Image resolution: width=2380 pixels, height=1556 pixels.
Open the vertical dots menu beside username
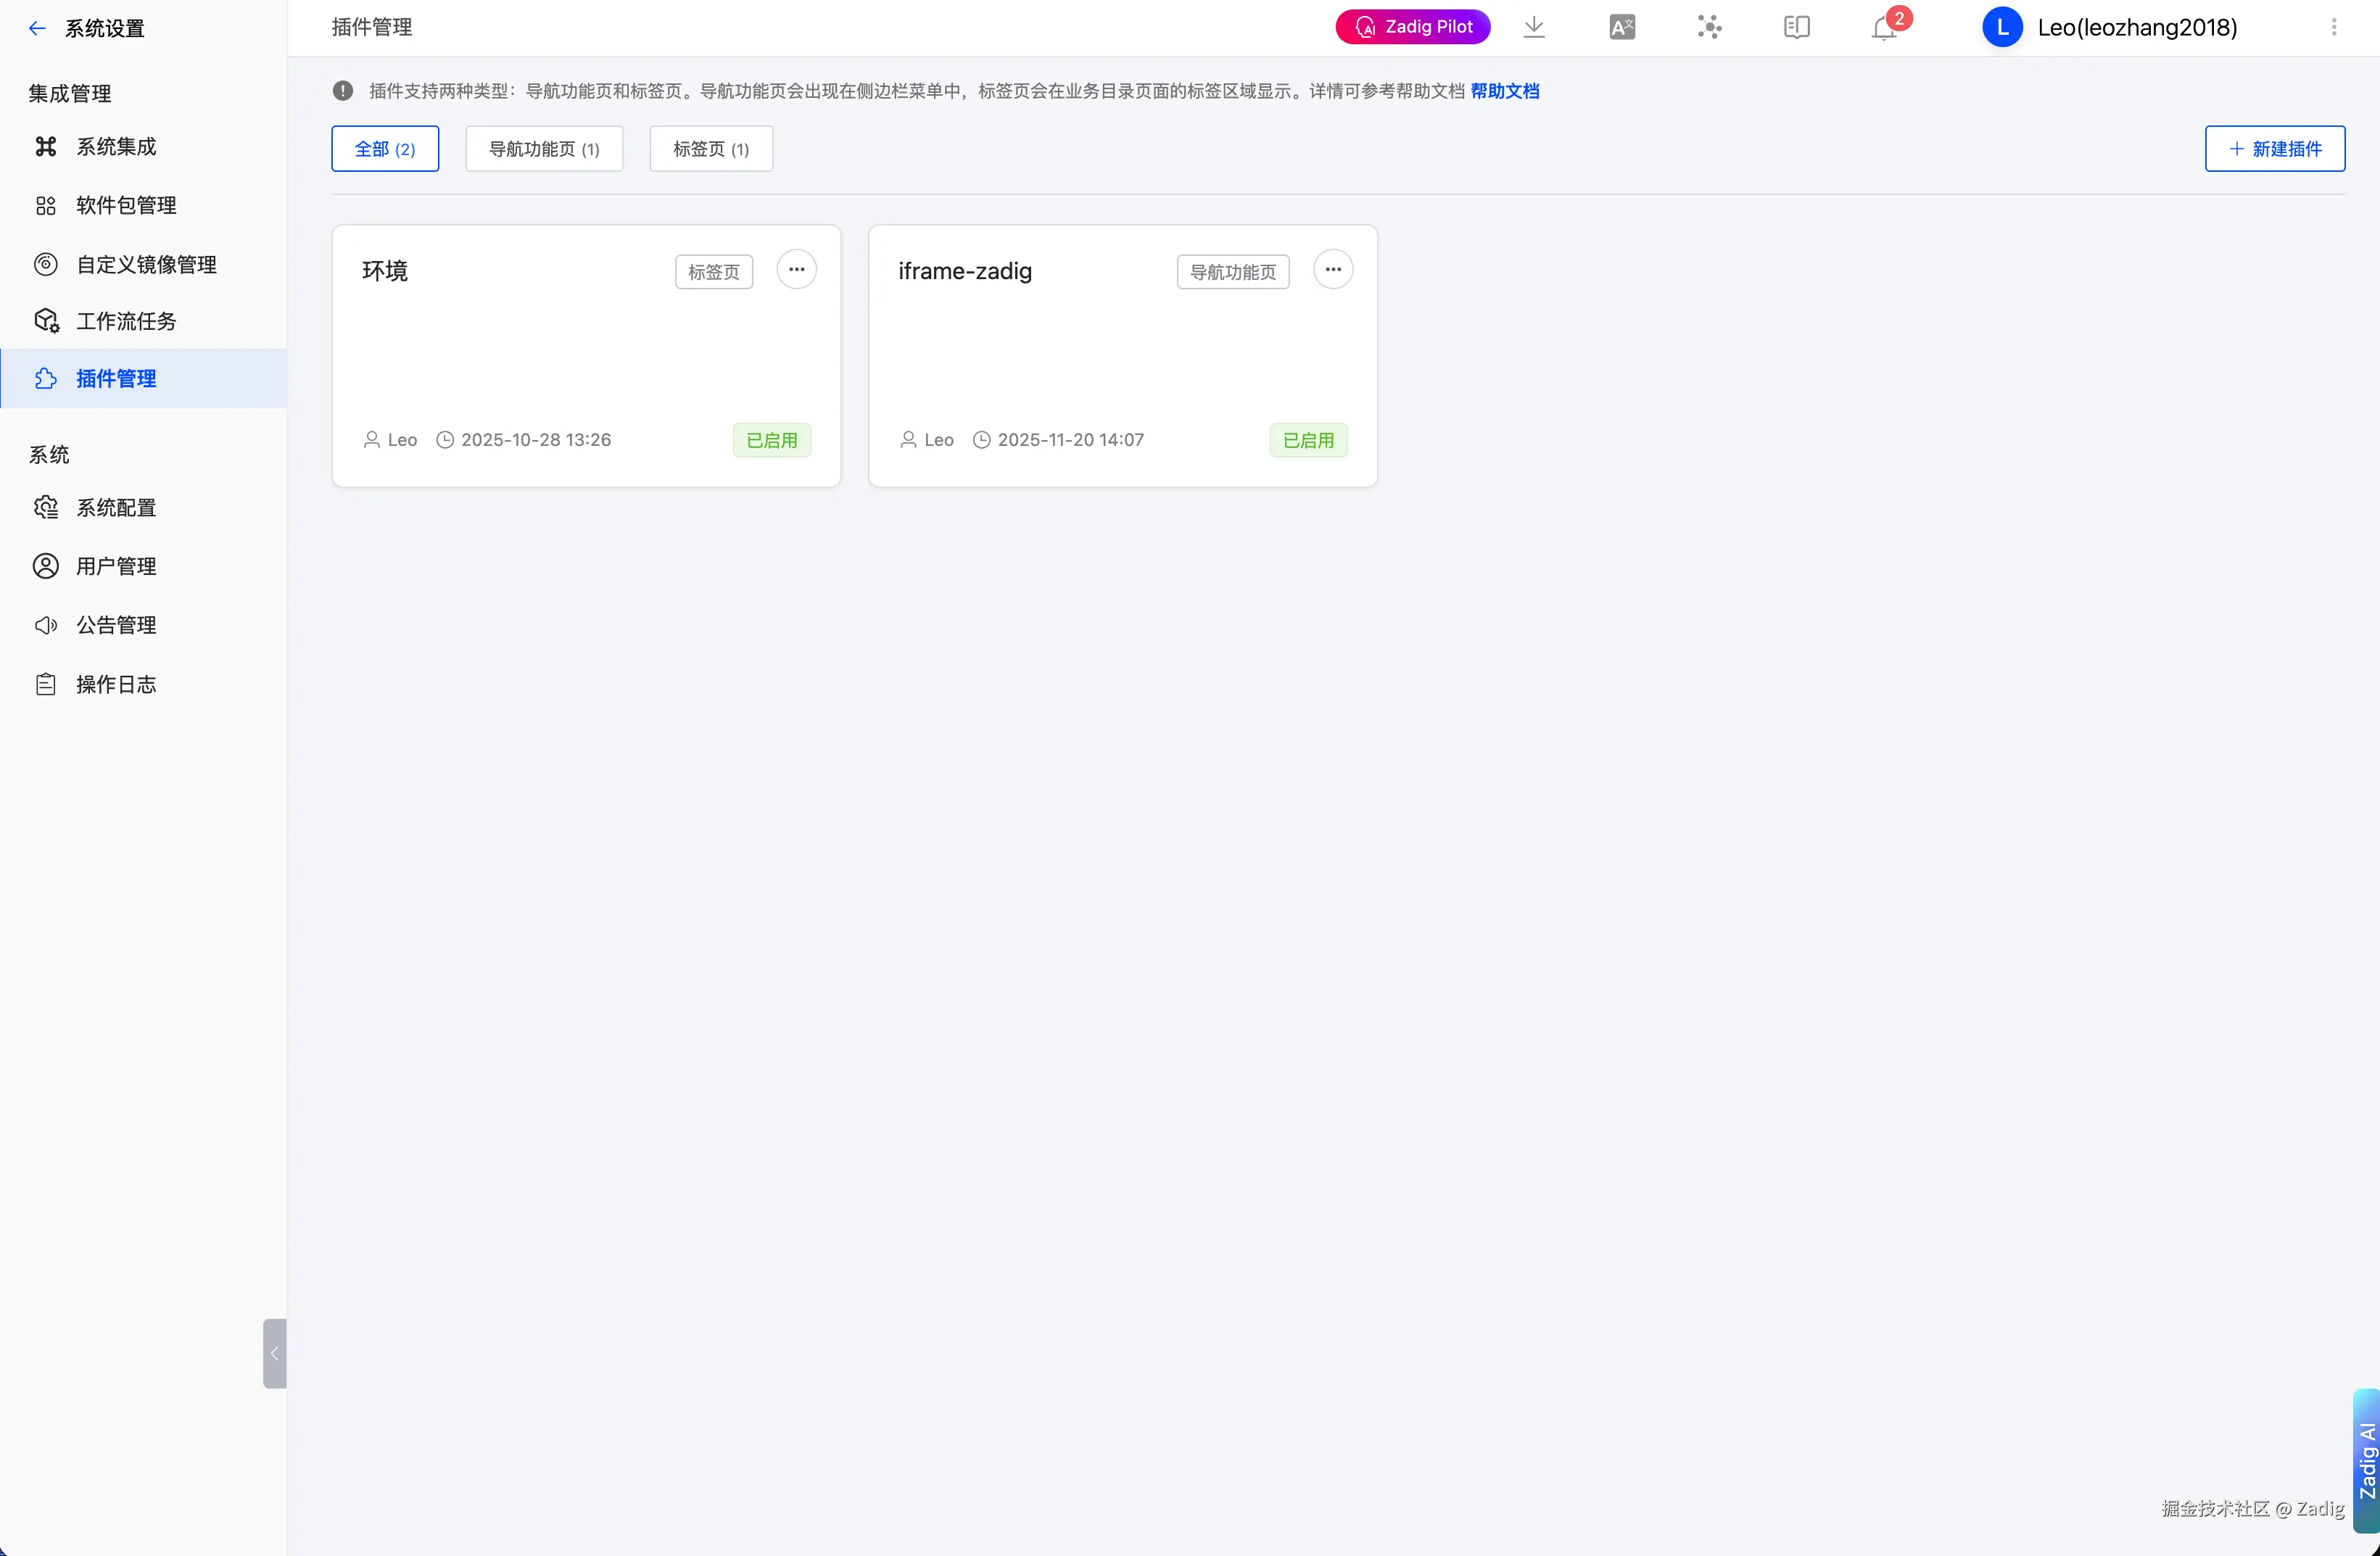[2333, 27]
